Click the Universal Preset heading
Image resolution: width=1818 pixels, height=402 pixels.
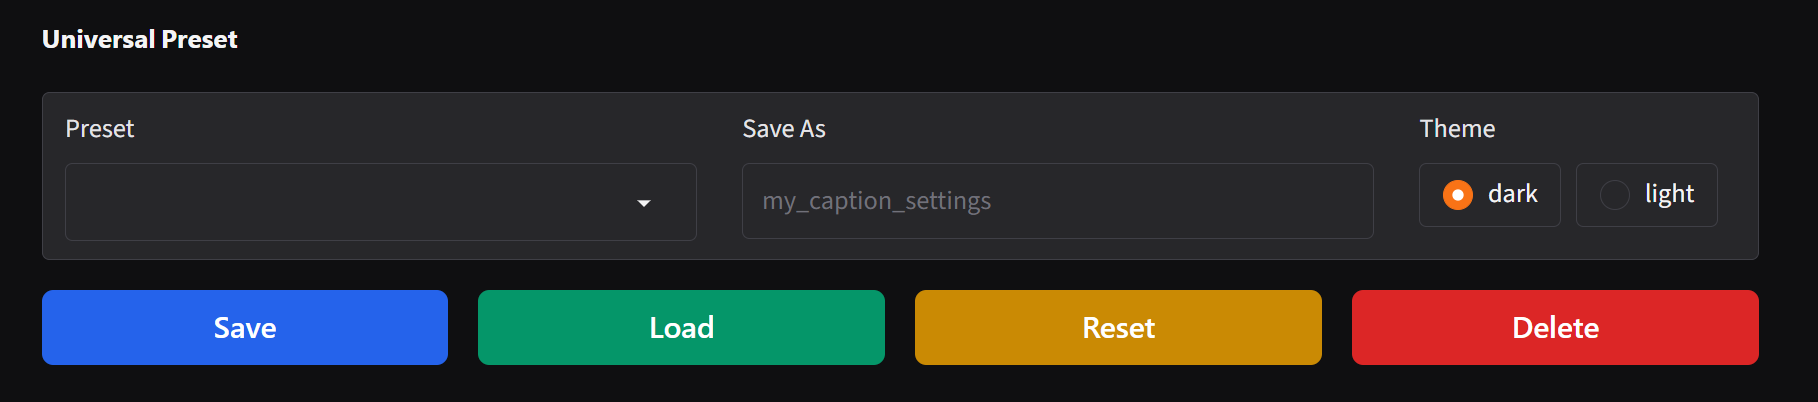tap(140, 39)
